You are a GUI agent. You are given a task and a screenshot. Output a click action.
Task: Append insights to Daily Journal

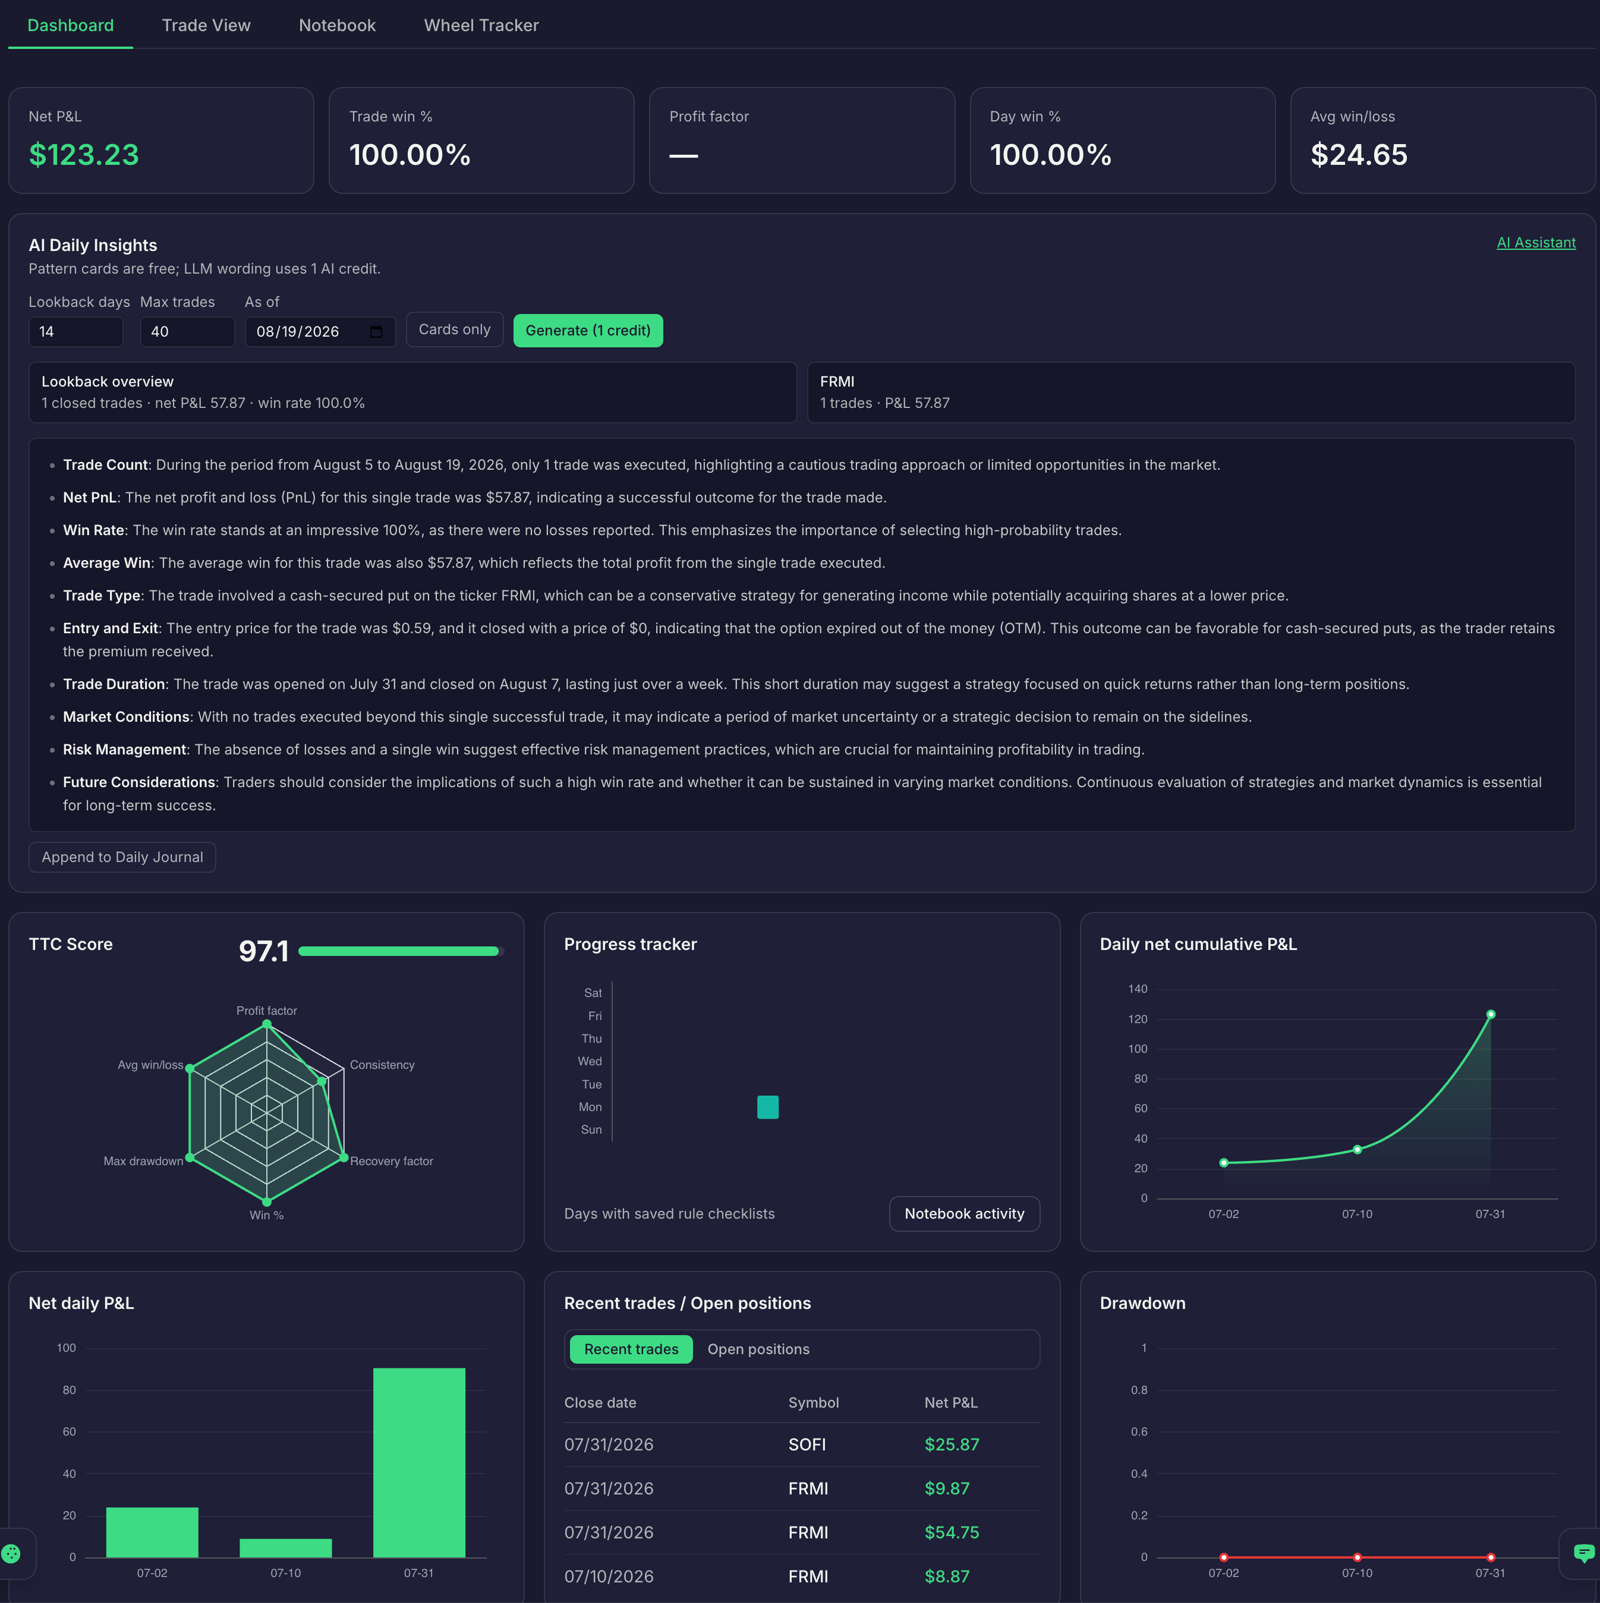pos(122,857)
